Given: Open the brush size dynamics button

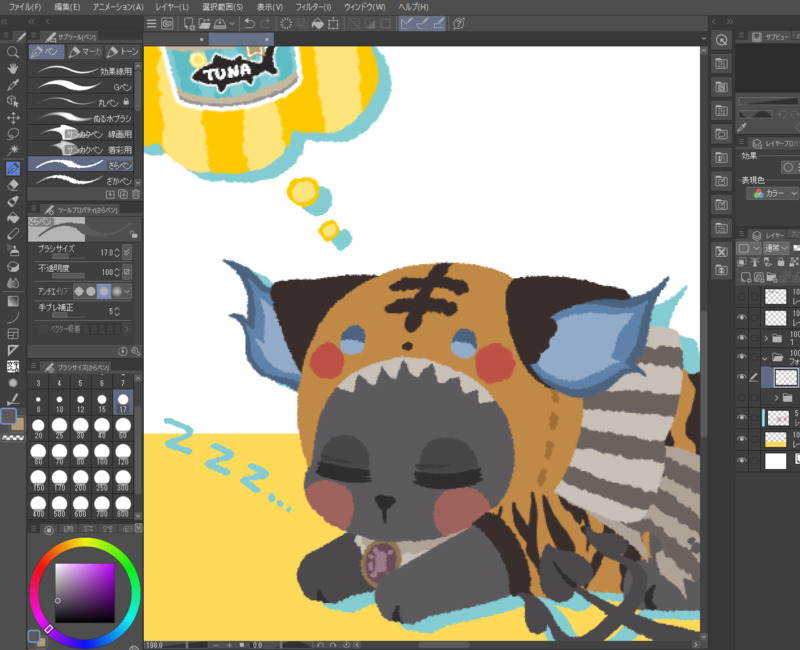Looking at the screenshot, I should tap(127, 252).
